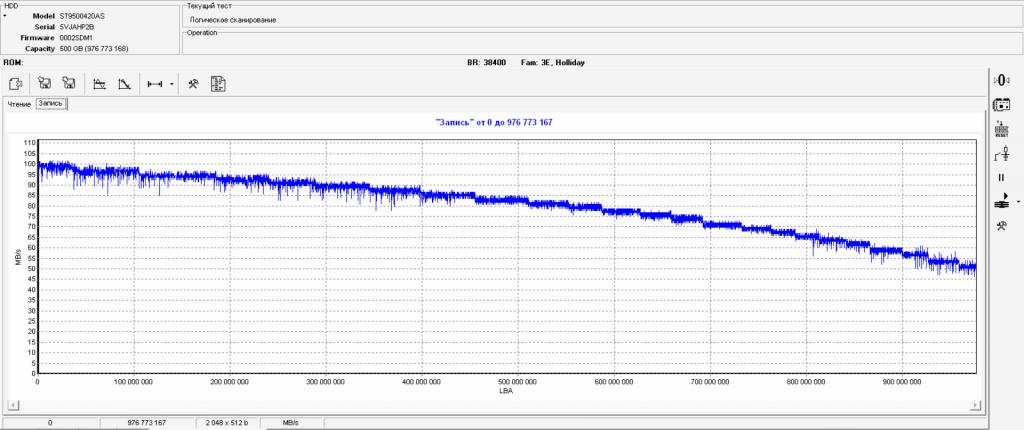
Task: Click the zero counter icon in right sidebar
Action: 1000,80
